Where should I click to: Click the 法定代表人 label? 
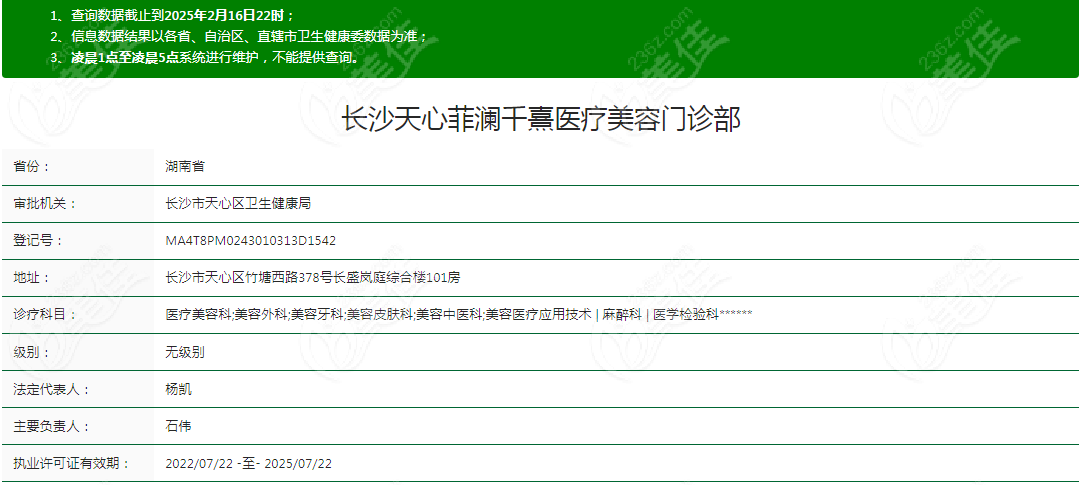(x=51, y=389)
